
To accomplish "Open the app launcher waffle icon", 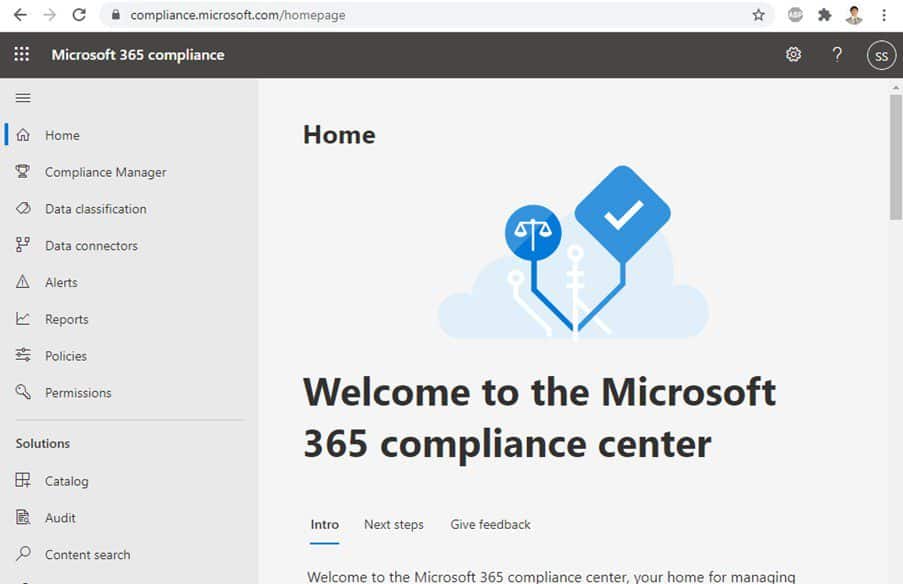I will click(x=21, y=54).
